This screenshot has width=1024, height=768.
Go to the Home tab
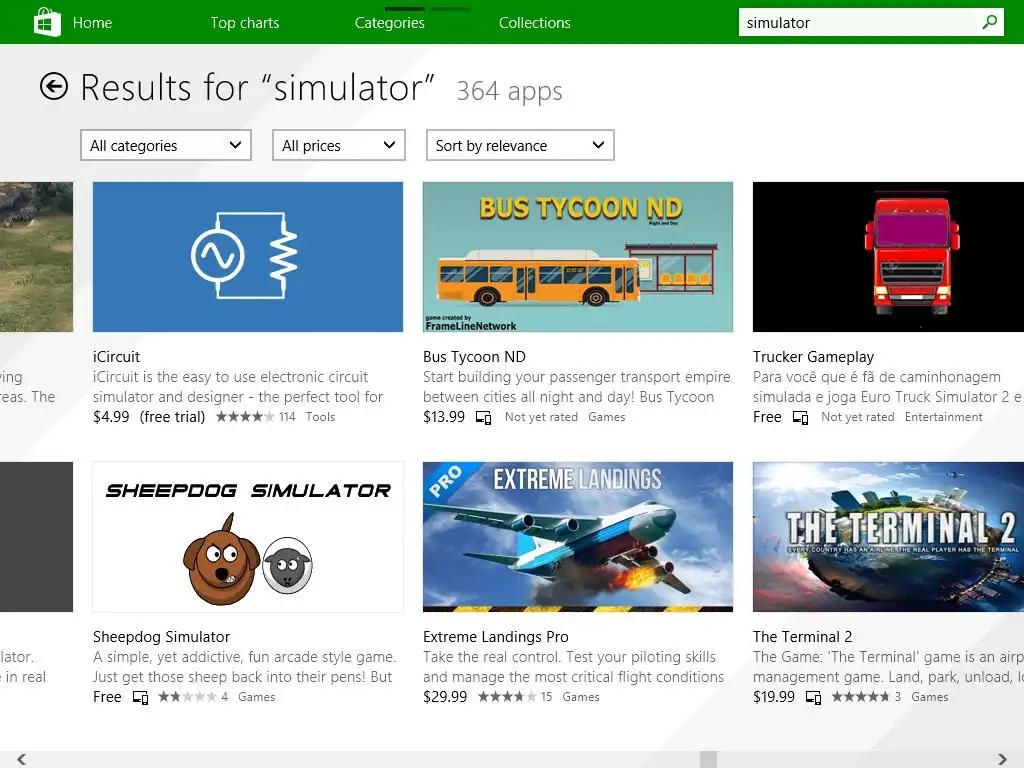click(92, 22)
